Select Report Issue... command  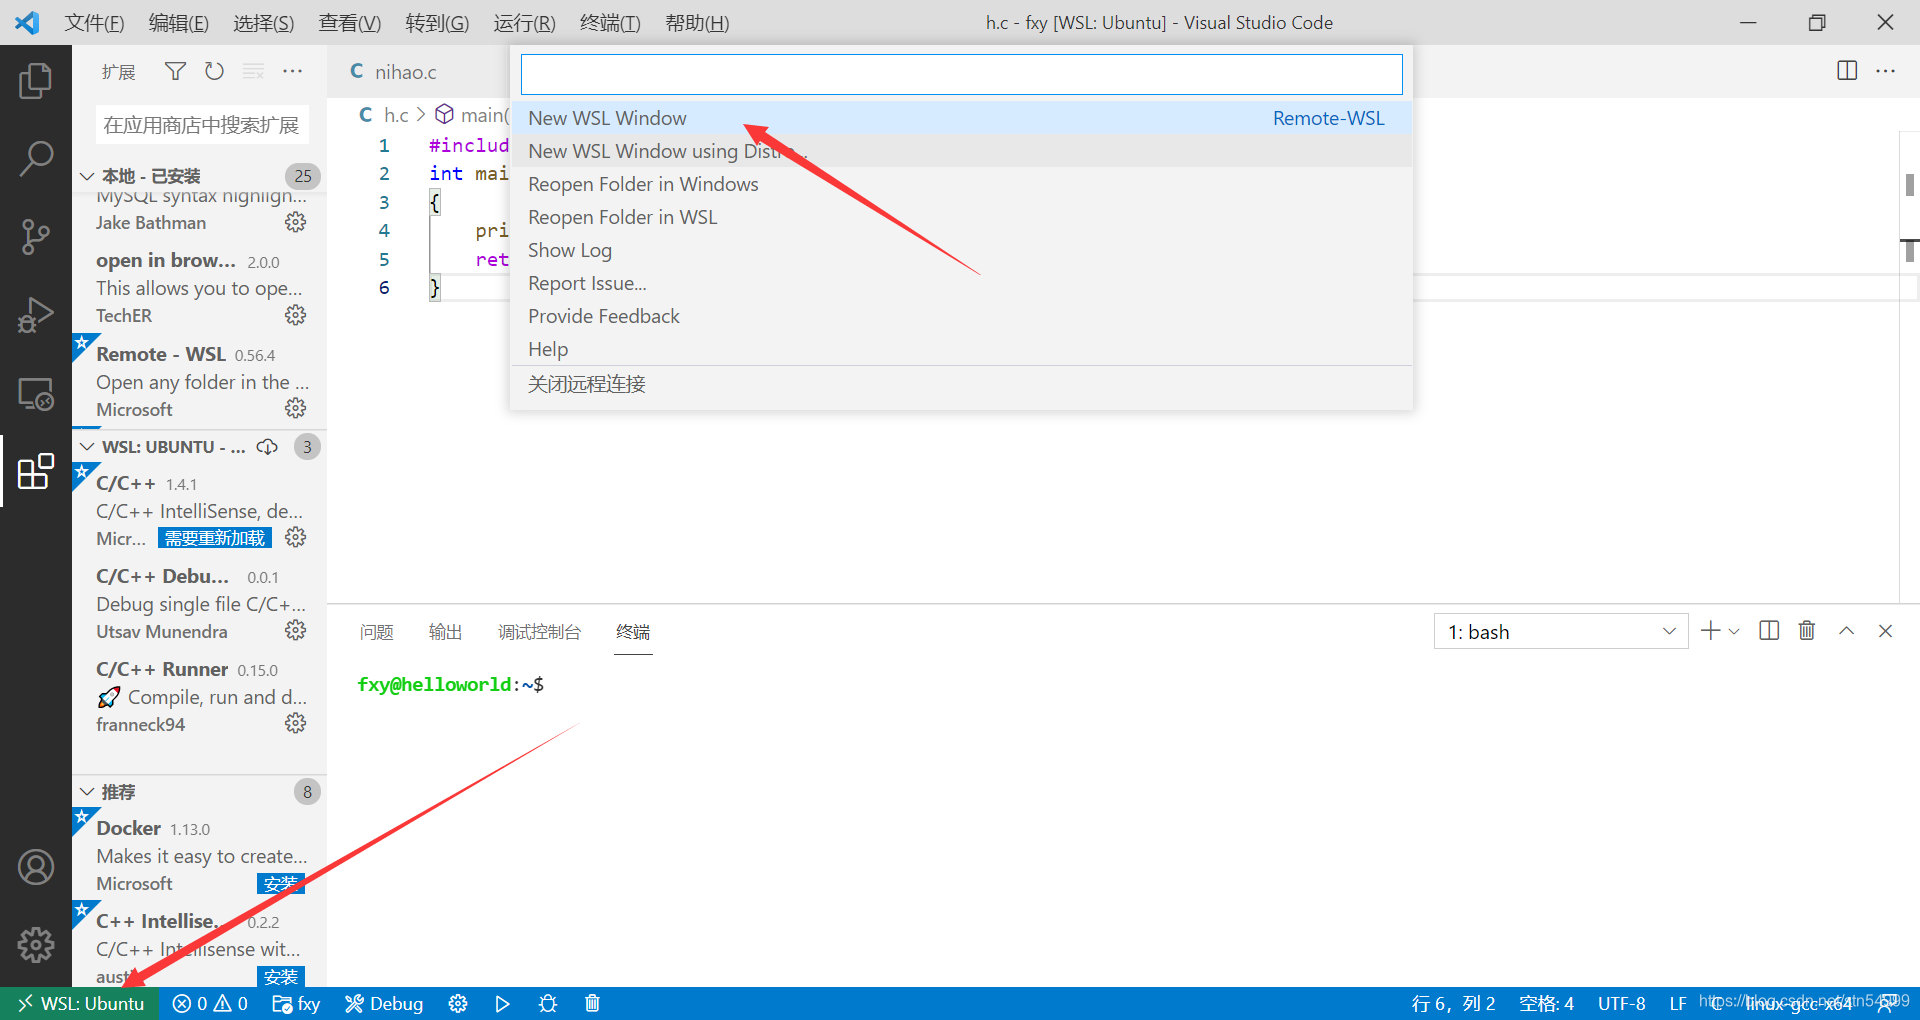(x=961, y=283)
